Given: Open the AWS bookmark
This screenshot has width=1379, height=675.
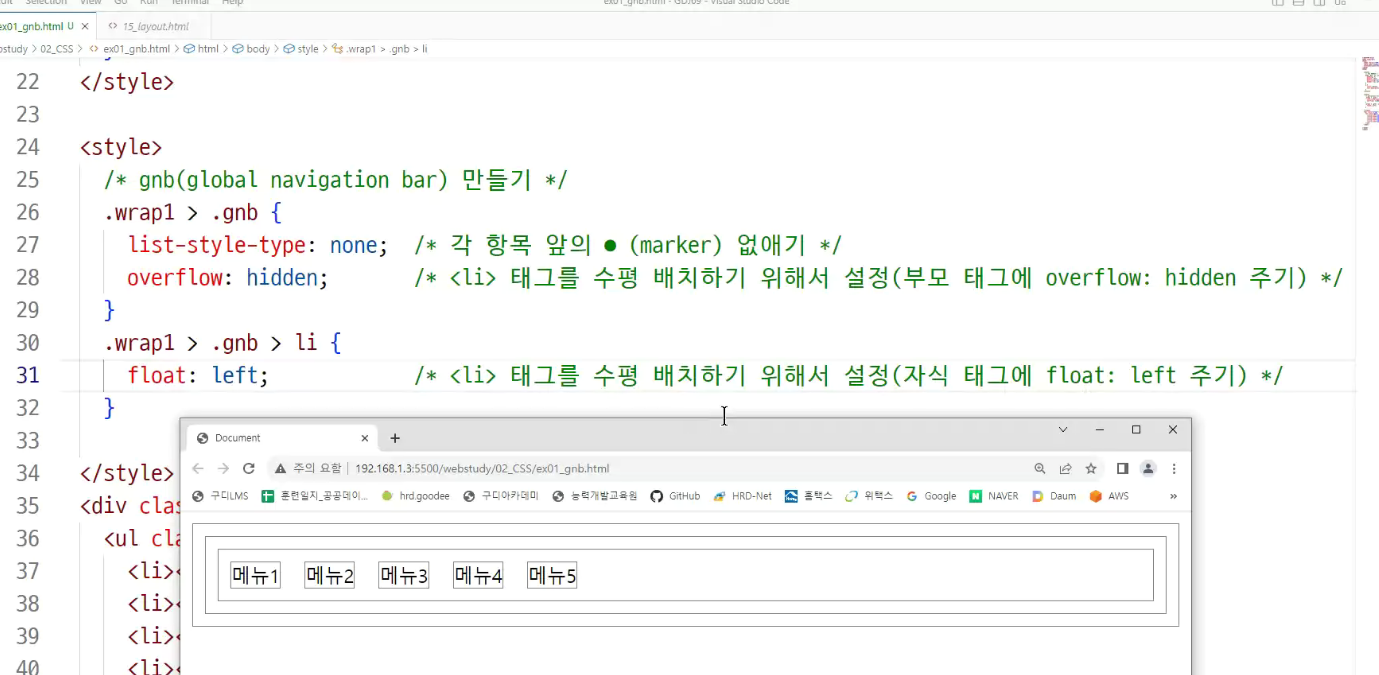Looking at the screenshot, I should tap(1109, 496).
